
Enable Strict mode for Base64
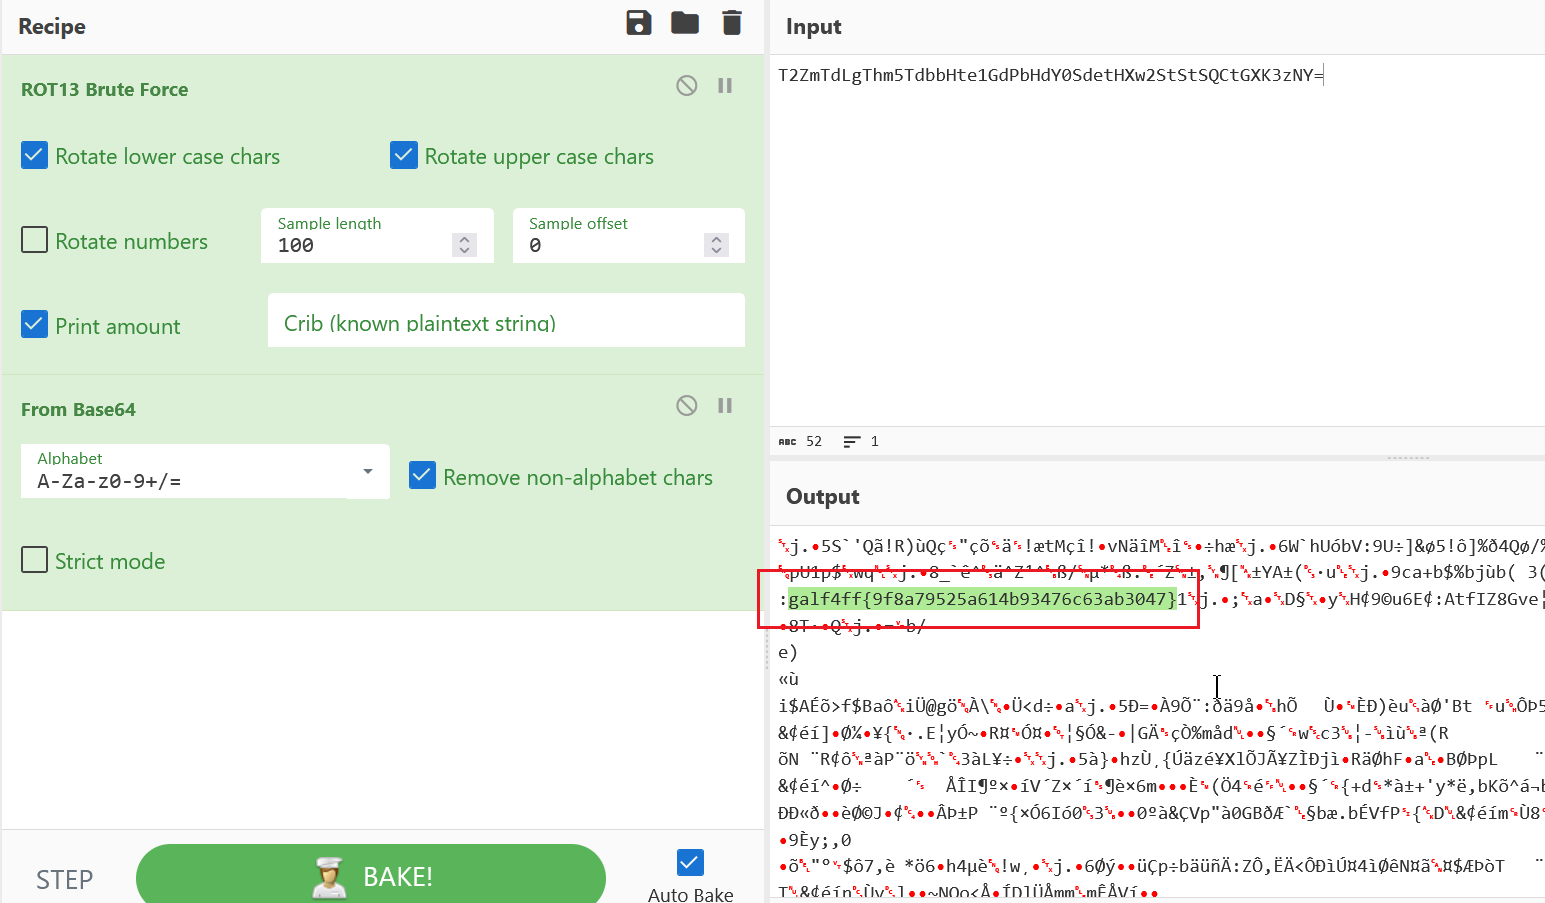coord(35,560)
